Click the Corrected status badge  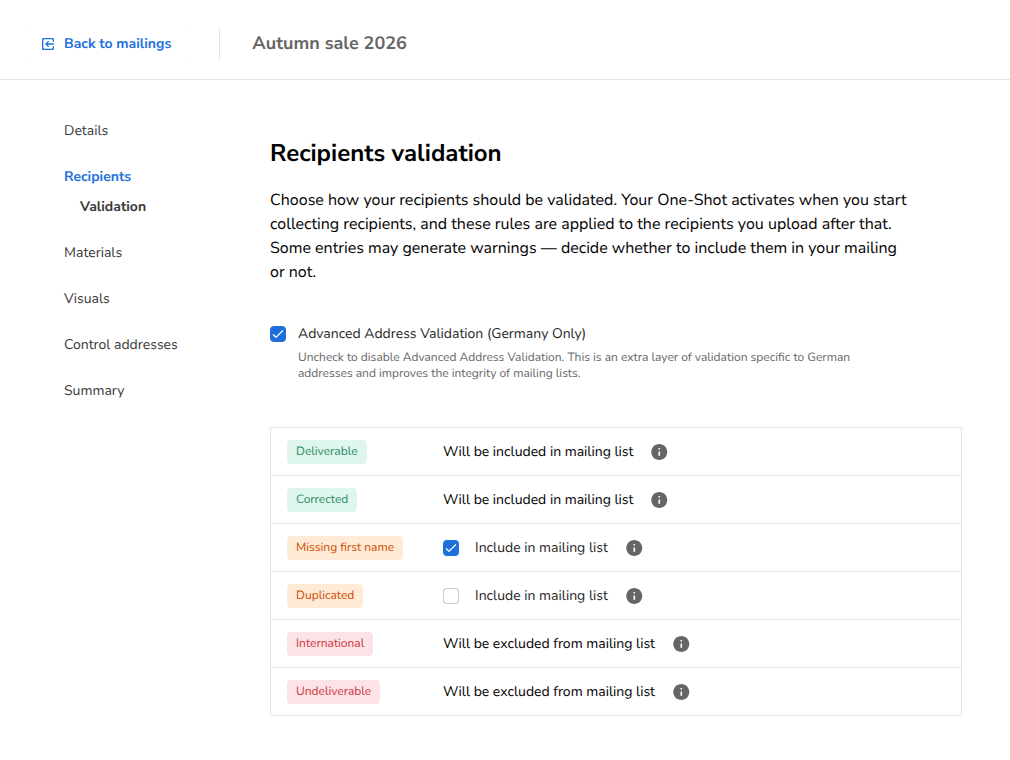click(x=321, y=499)
